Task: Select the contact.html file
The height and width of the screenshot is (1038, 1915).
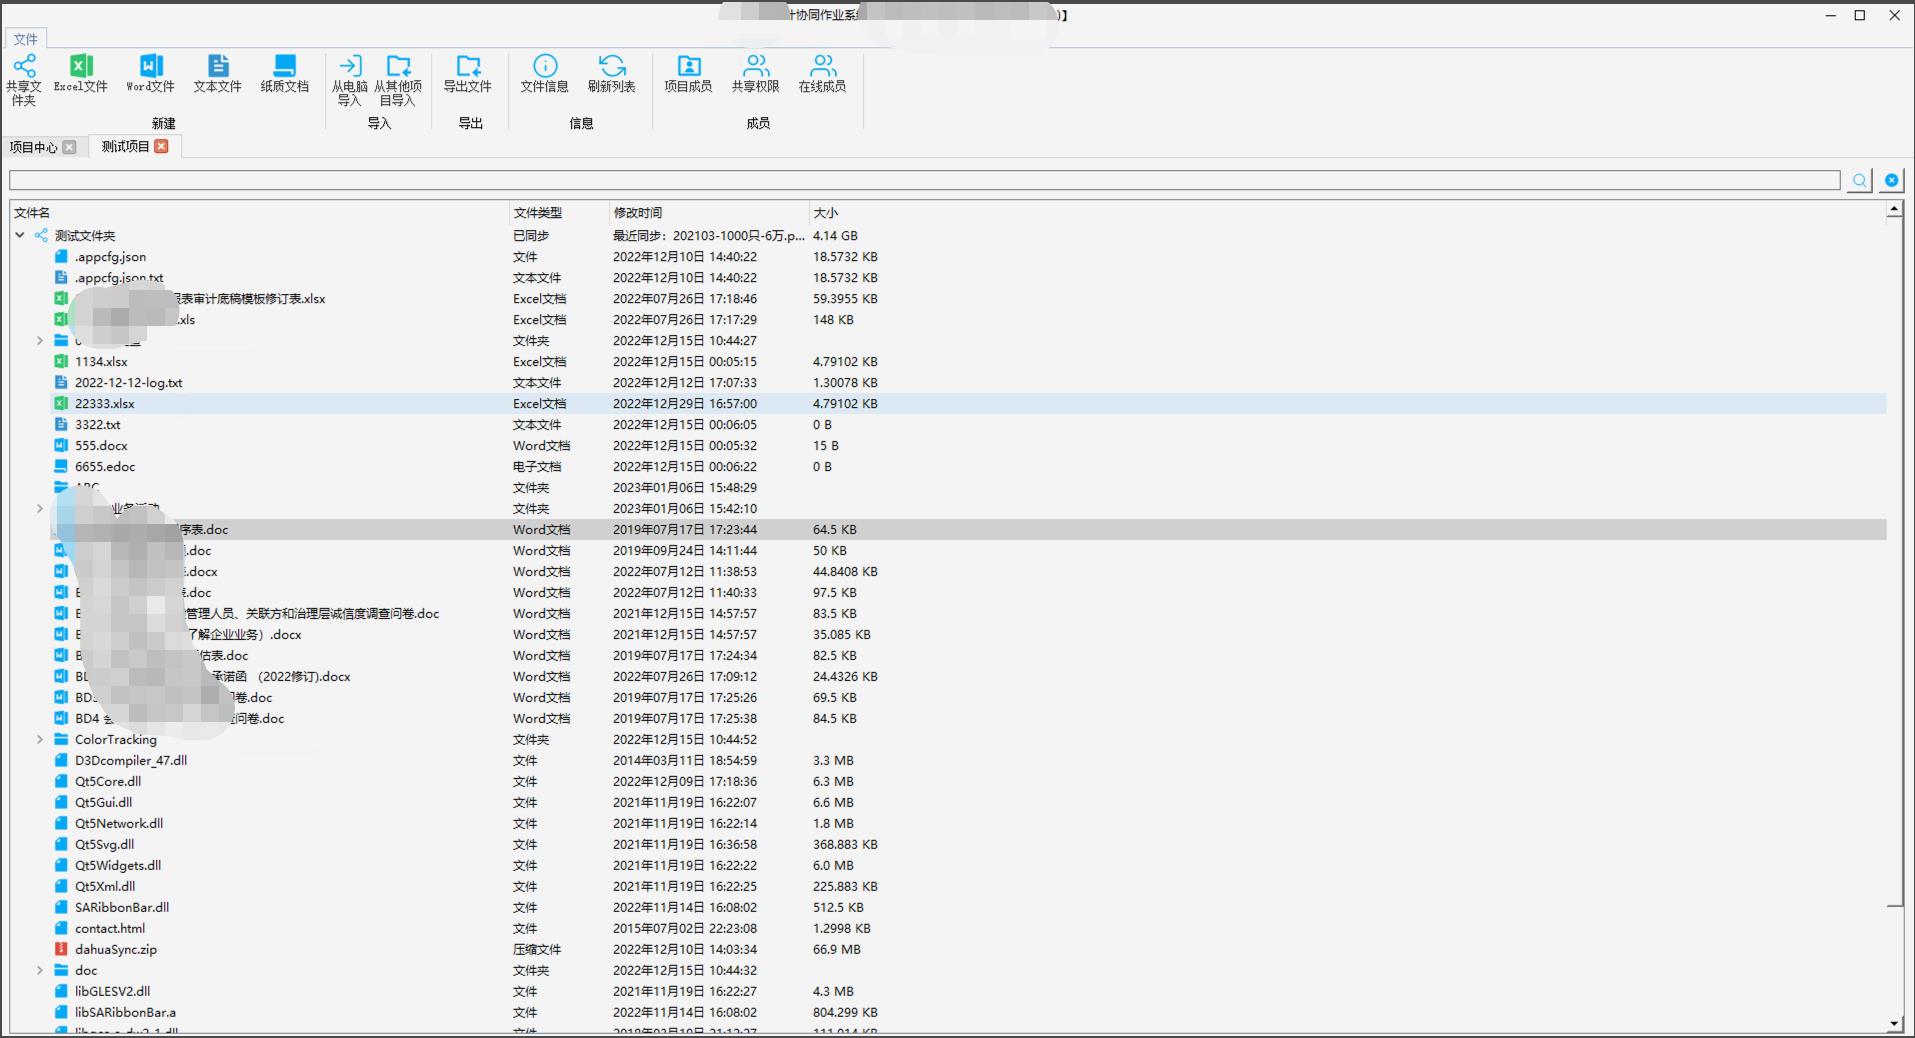Action: tap(110, 928)
